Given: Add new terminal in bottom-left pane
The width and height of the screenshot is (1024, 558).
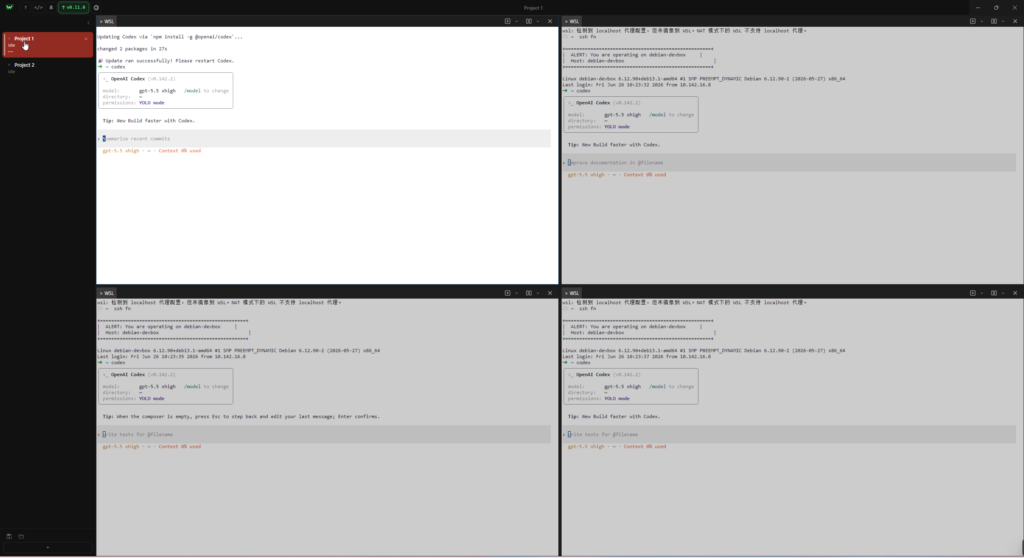Looking at the screenshot, I should (507, 293).
